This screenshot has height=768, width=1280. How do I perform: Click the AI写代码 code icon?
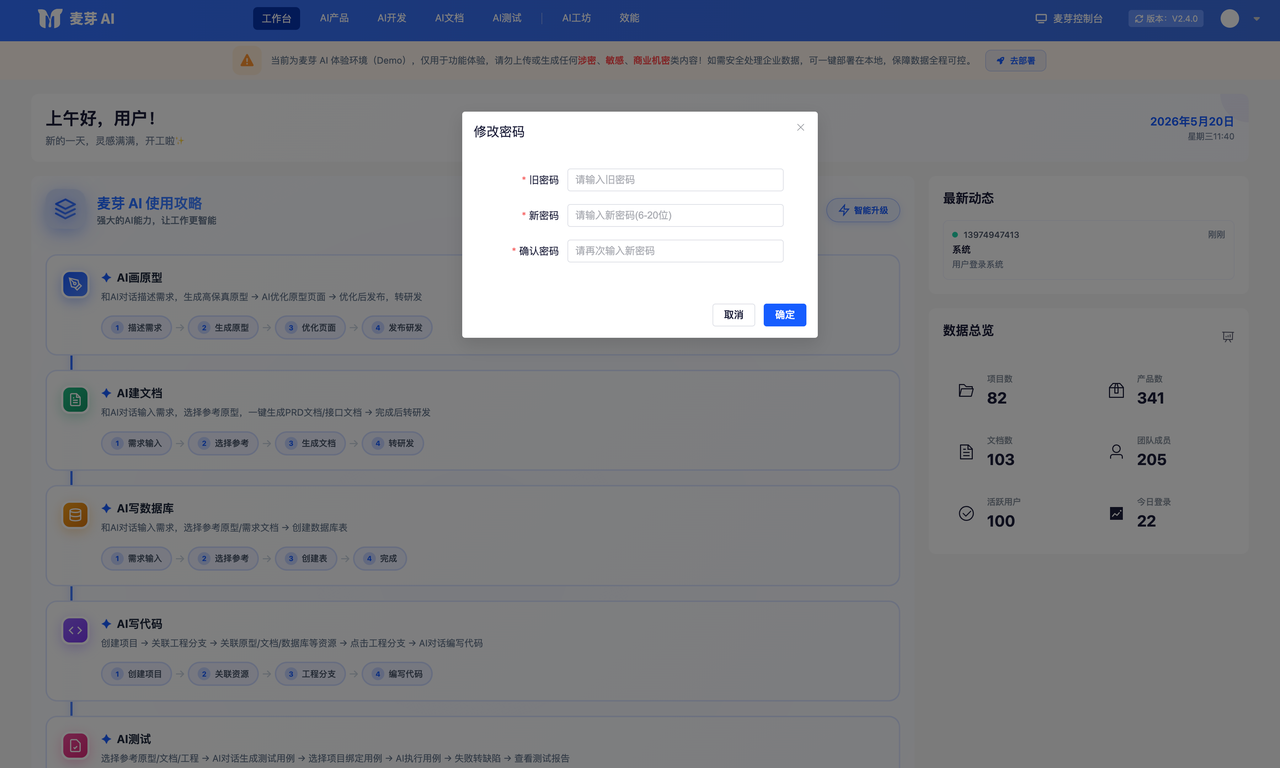75,631
